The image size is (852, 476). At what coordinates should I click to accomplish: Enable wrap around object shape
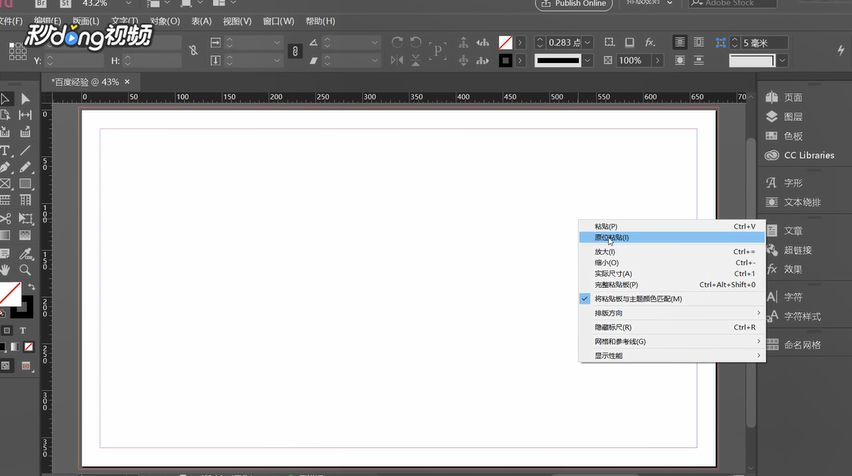[680, 60]
